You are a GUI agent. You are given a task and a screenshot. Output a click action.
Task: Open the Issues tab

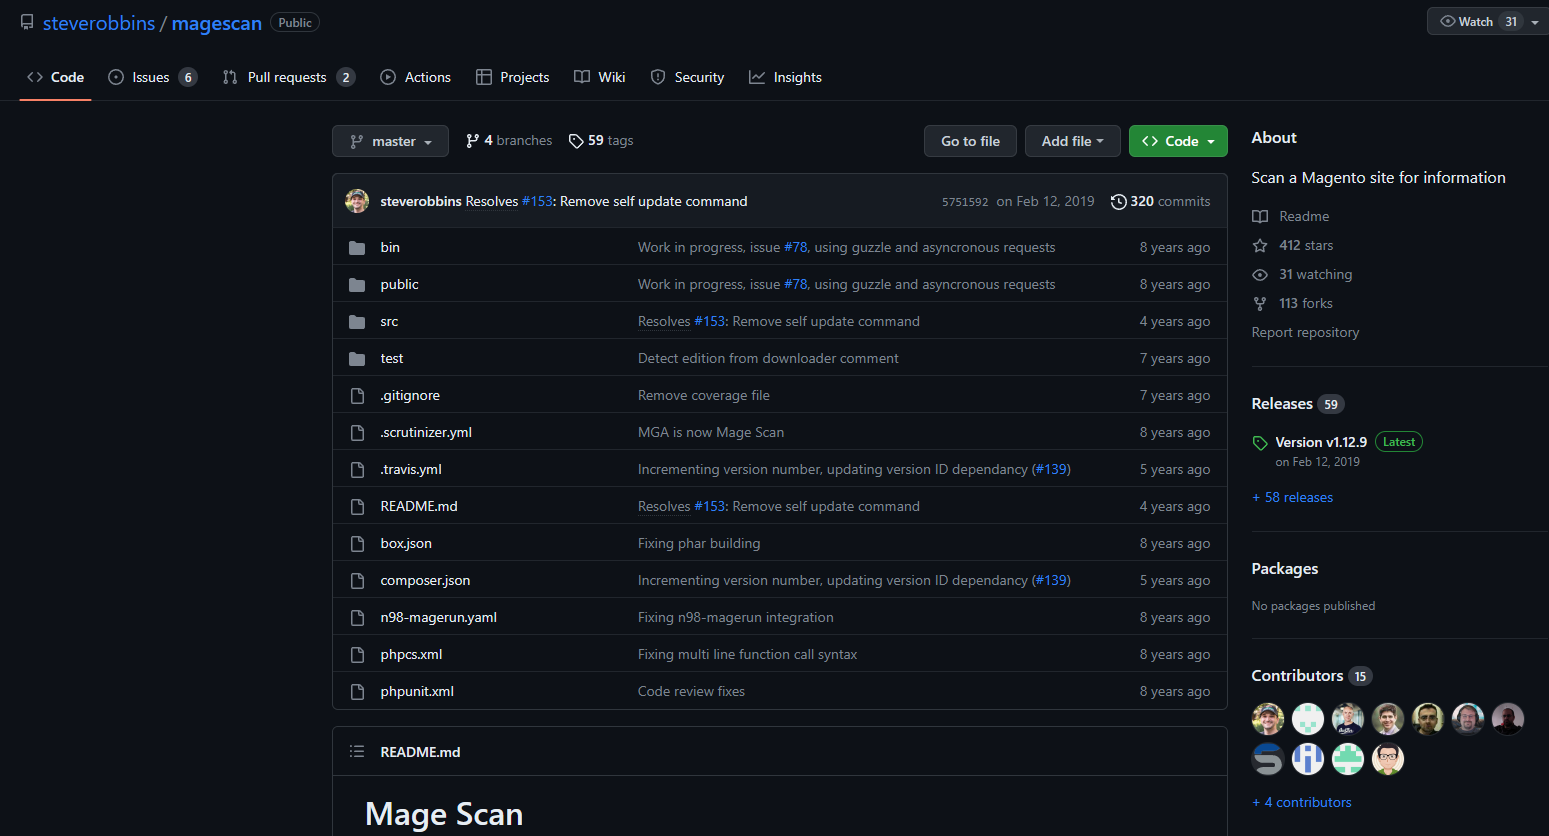[x=152, y=77]
